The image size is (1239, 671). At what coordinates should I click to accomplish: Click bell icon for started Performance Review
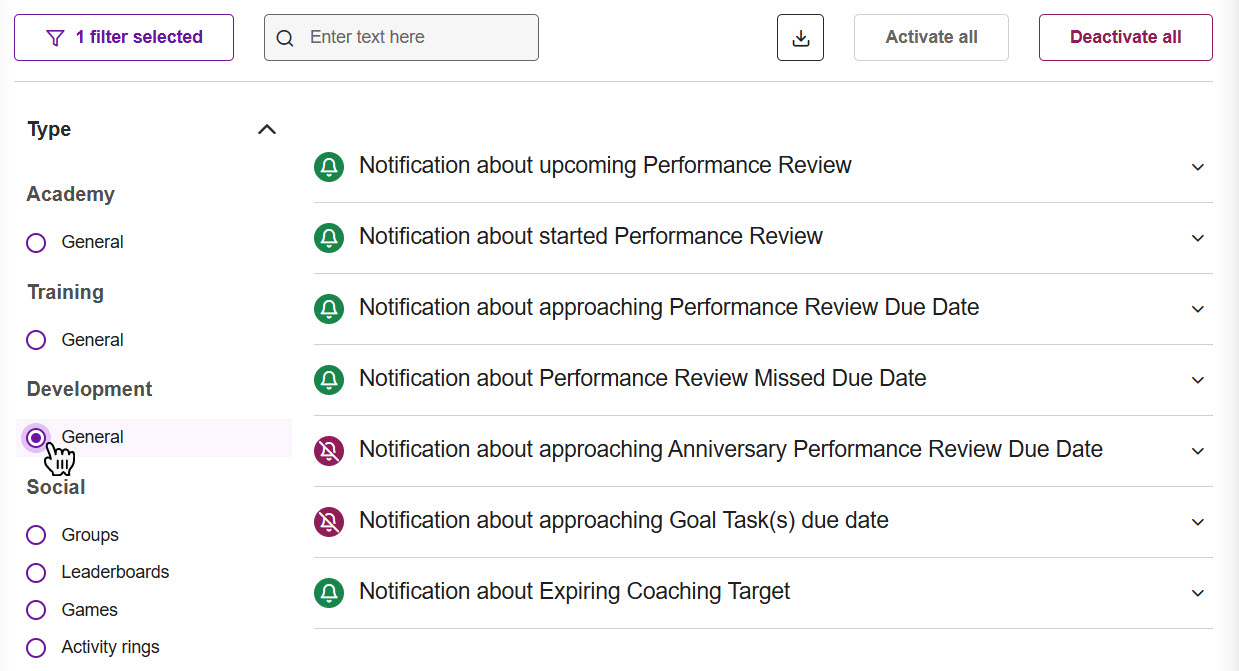click(x=329, y=238)
